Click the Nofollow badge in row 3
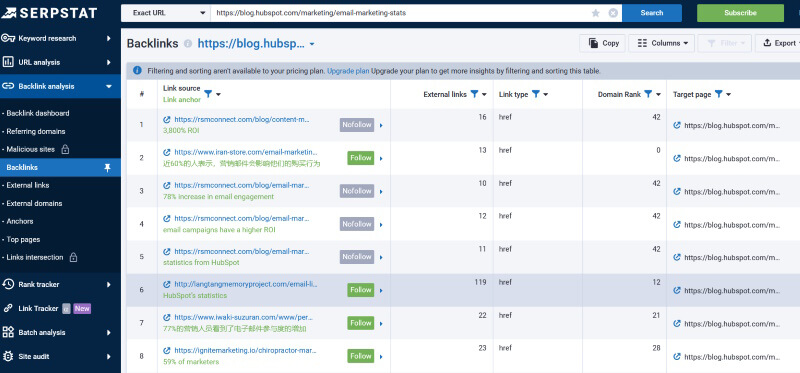 pos(357,191)
